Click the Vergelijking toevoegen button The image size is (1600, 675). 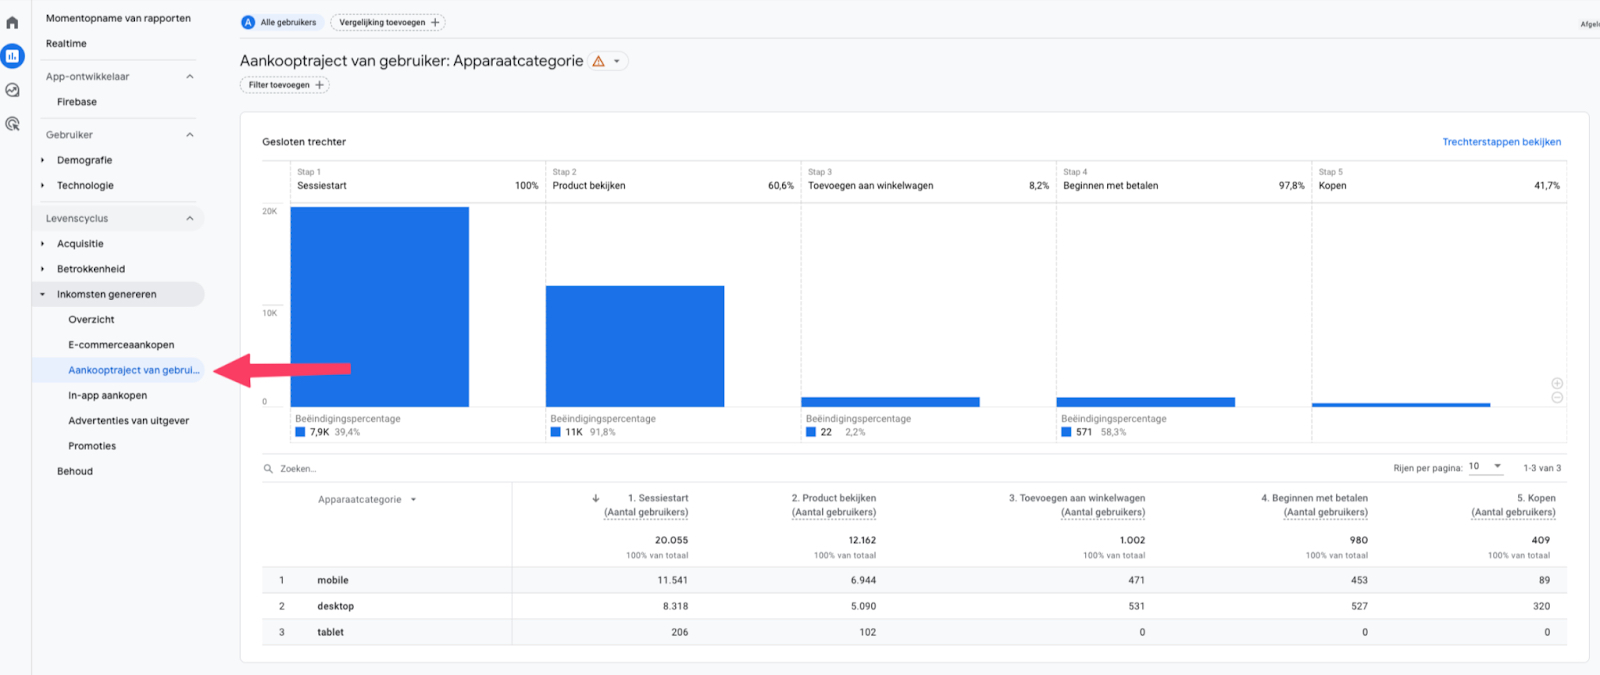(x=388, y=22)
